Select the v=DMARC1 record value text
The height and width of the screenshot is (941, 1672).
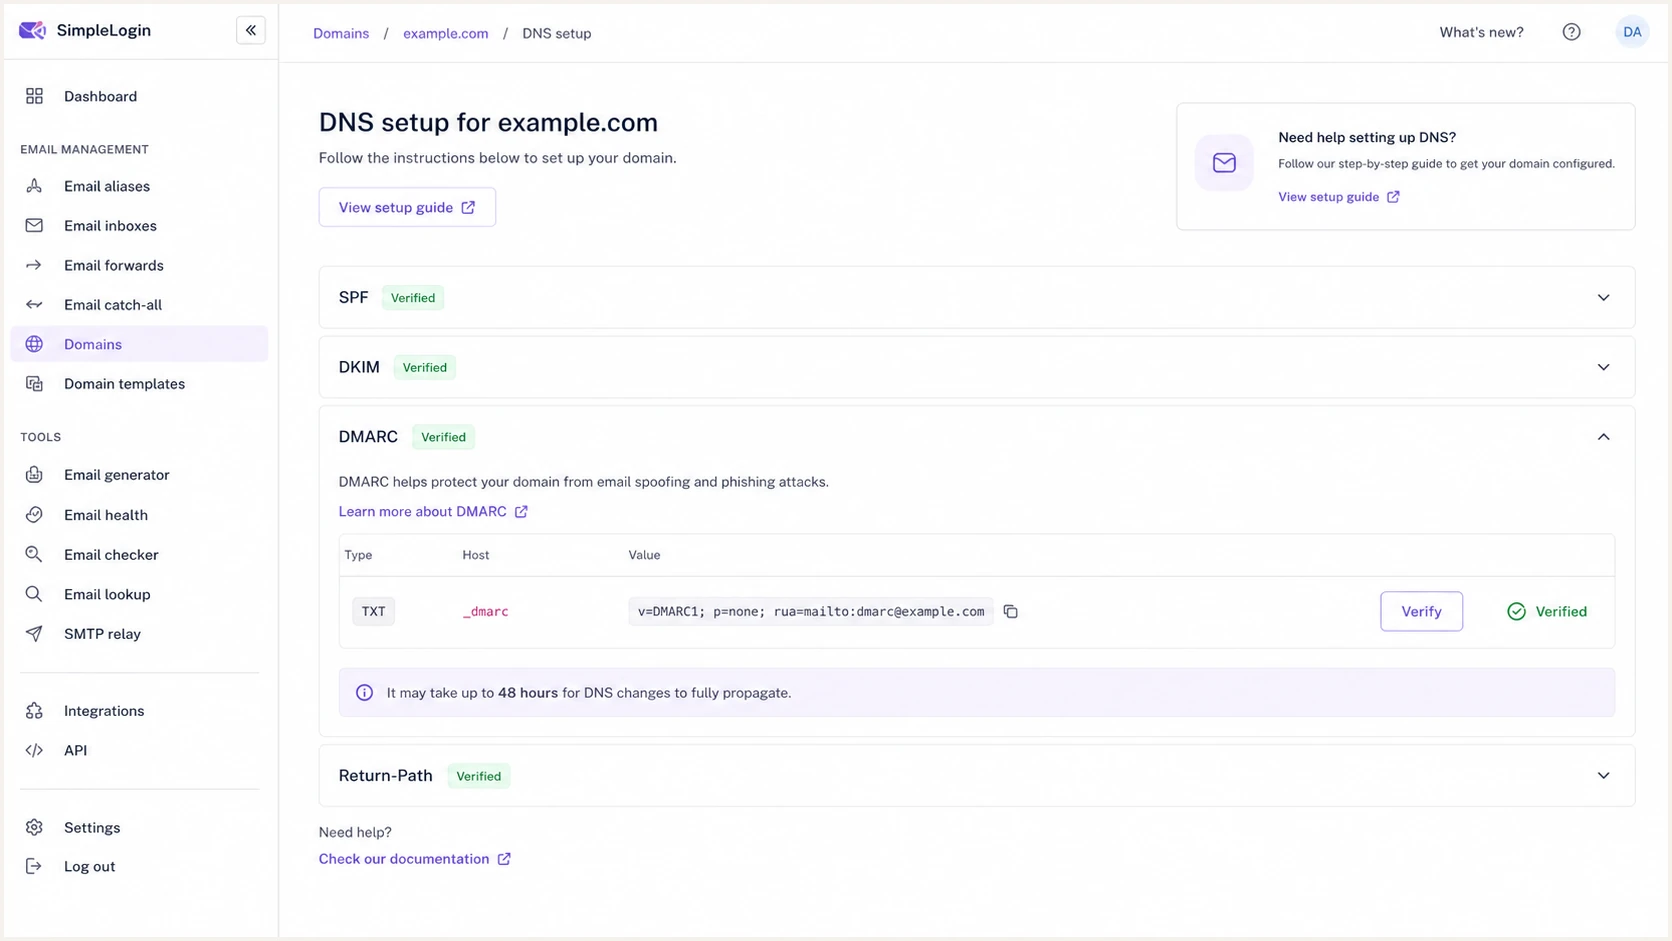coord(811,611)
